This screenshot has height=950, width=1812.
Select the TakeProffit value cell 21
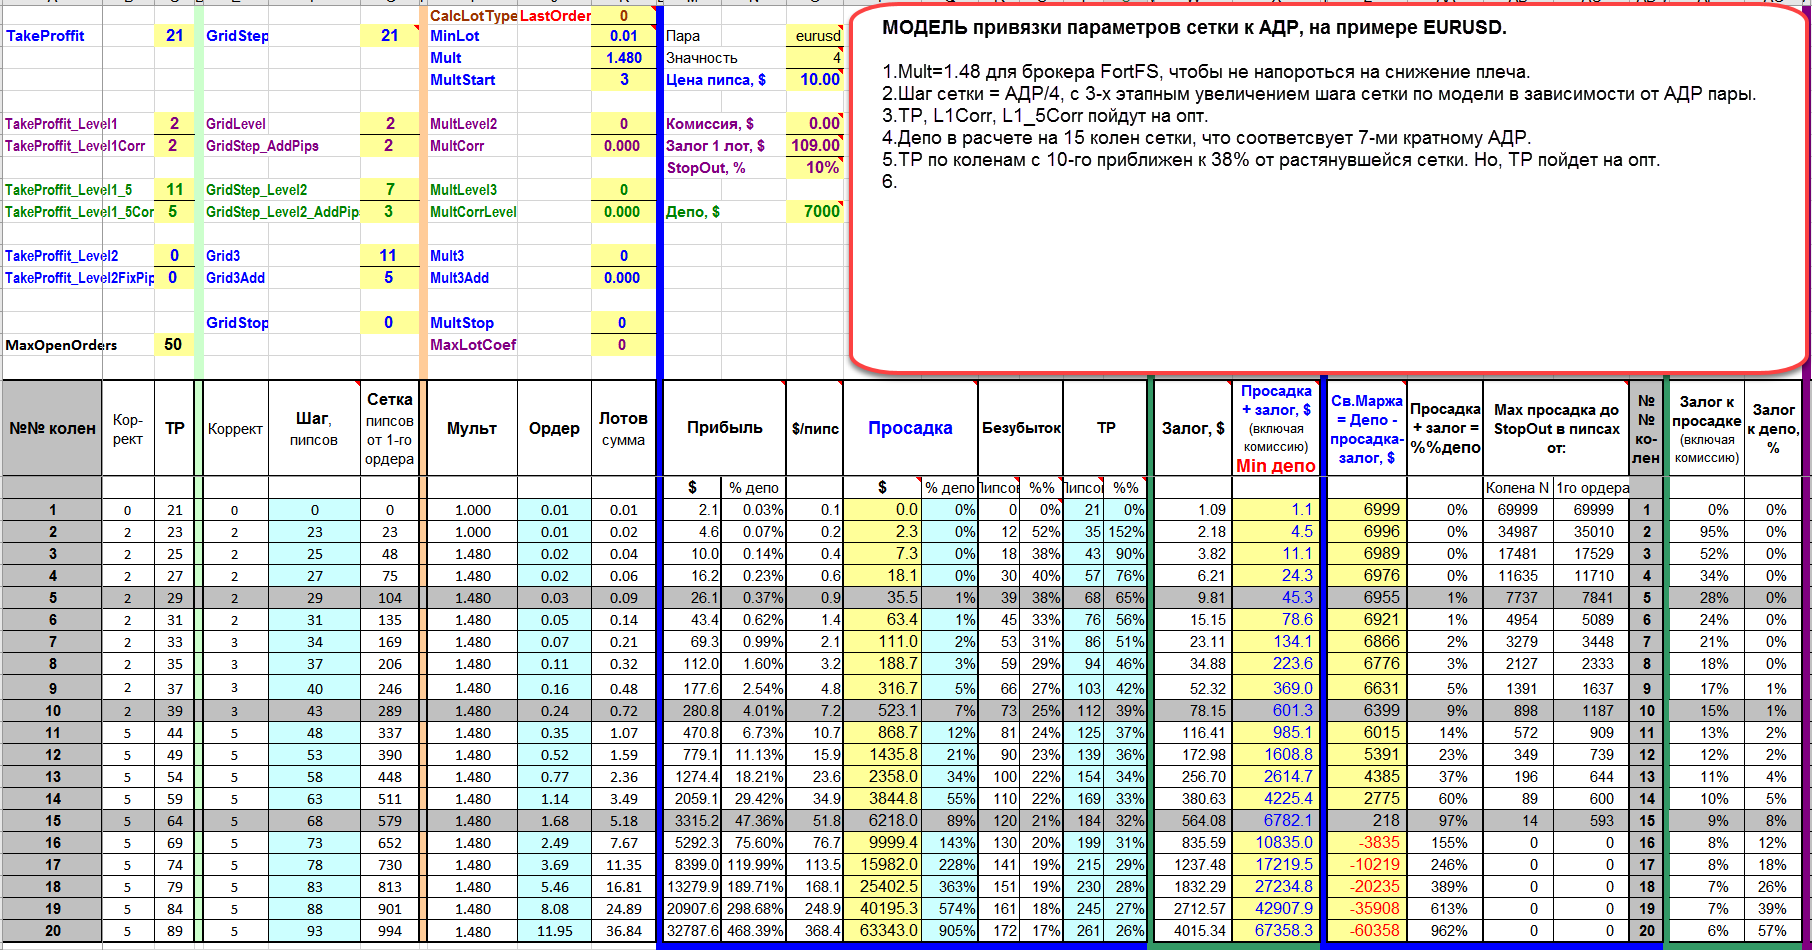point(175,35)
